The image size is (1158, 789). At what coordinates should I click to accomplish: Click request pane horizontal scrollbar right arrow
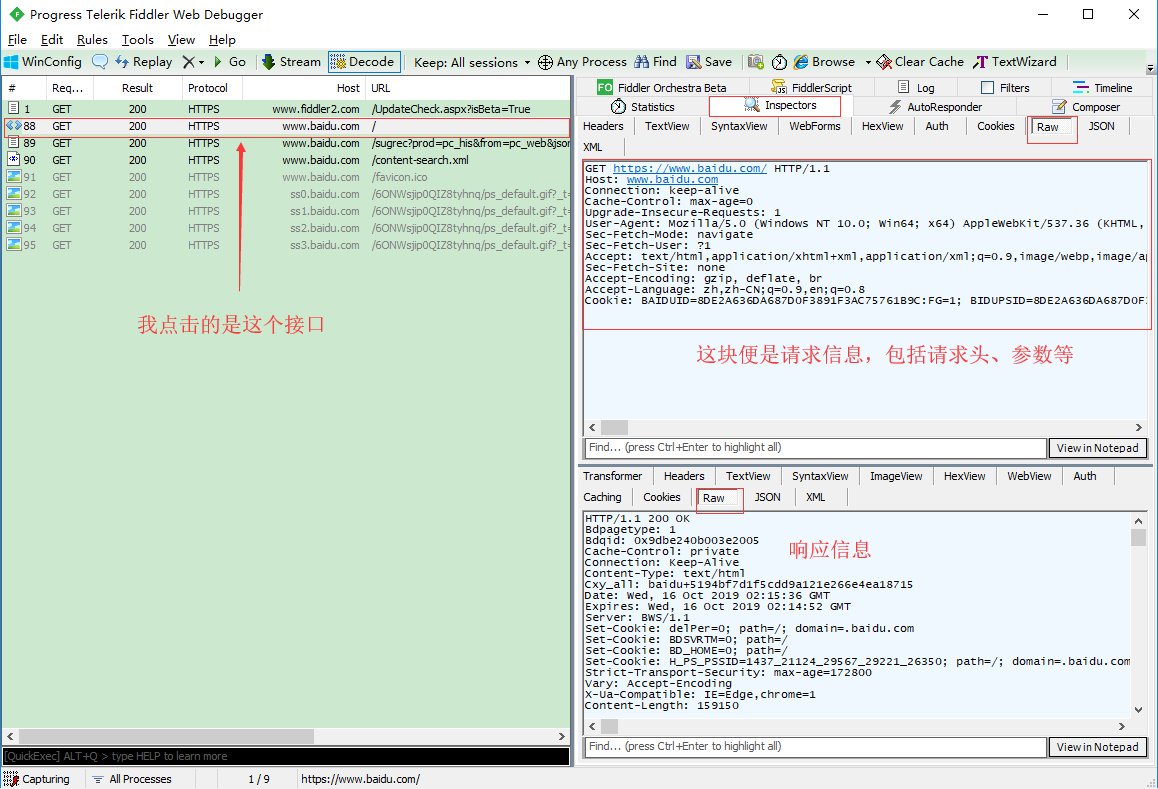point(1139,428)
